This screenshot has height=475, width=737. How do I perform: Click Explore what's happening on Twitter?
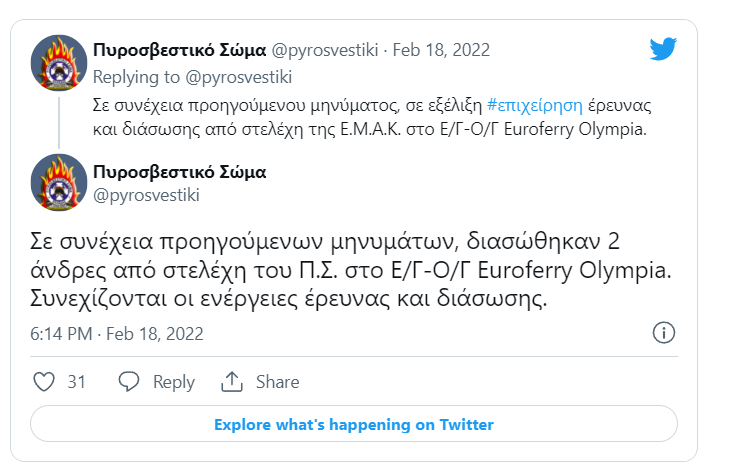(x=354, y=424)
